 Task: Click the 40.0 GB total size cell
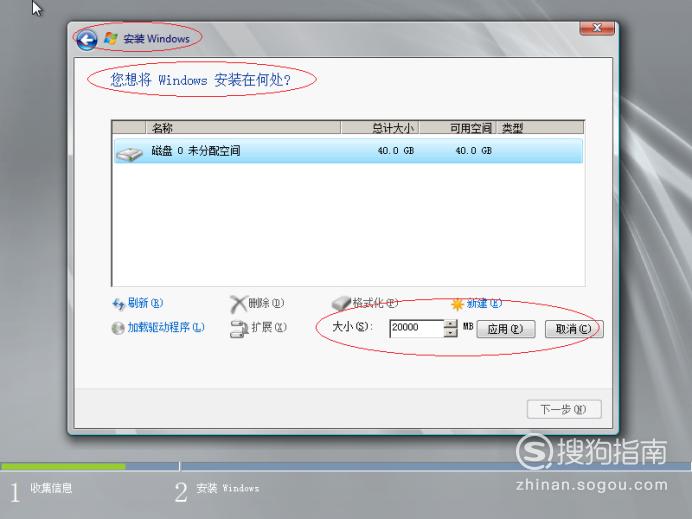[x=396, y=151]
